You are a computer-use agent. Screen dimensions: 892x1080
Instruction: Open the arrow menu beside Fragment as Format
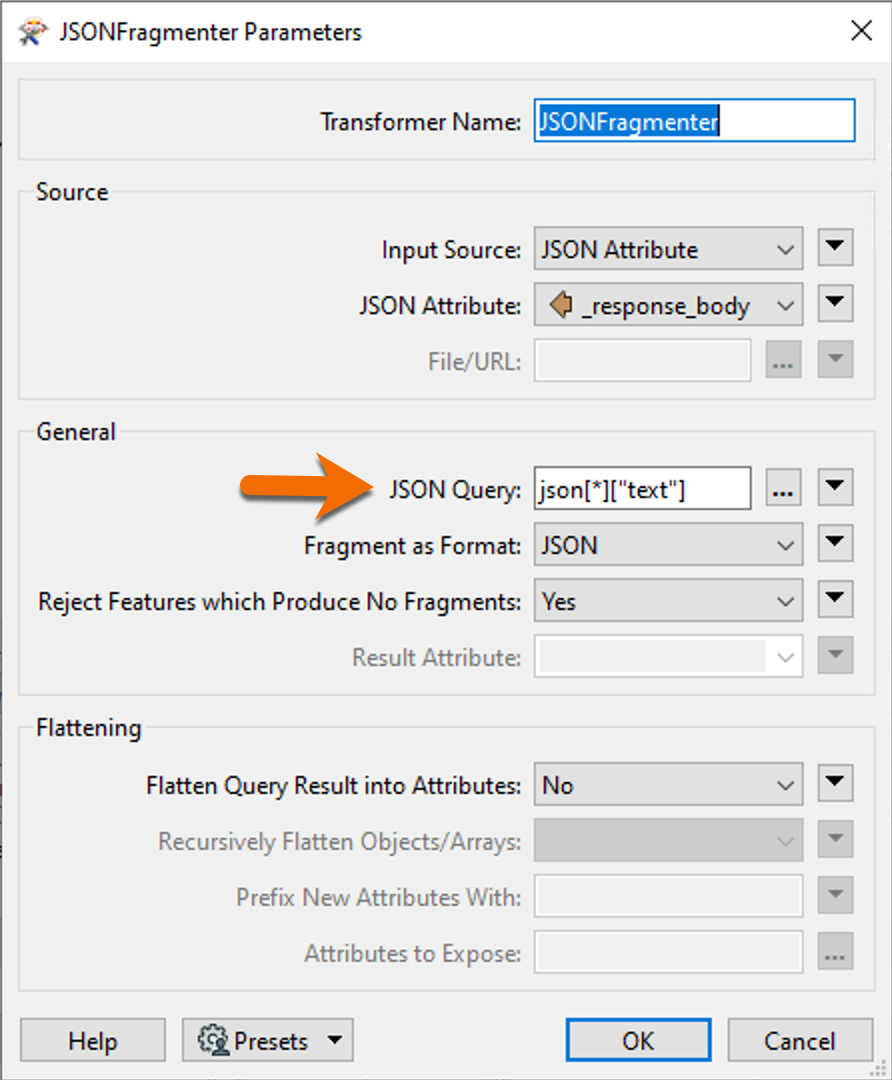(x=835, y=543)
